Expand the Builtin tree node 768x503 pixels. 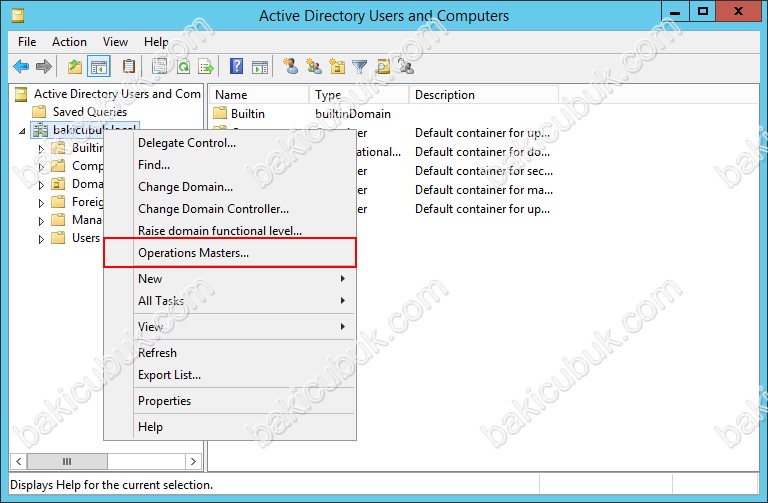click(41, 148)
